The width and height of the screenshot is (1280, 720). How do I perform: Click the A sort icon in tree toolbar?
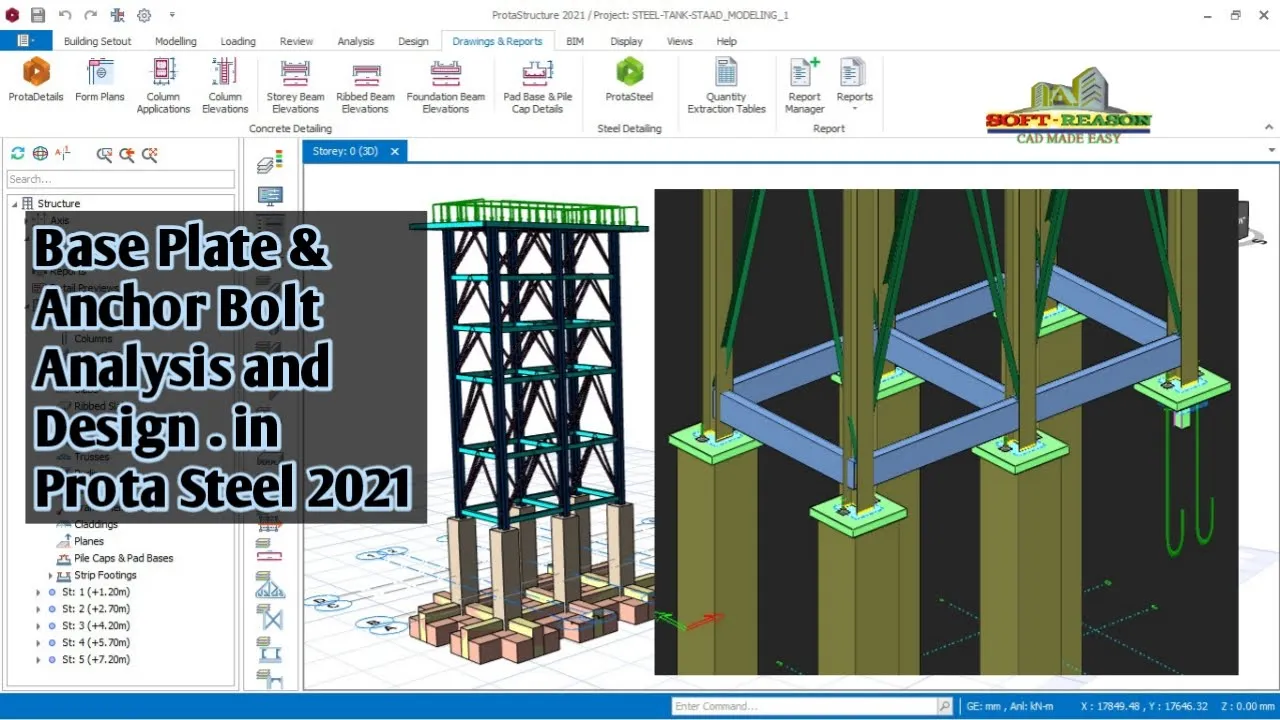tap(63, 153)
